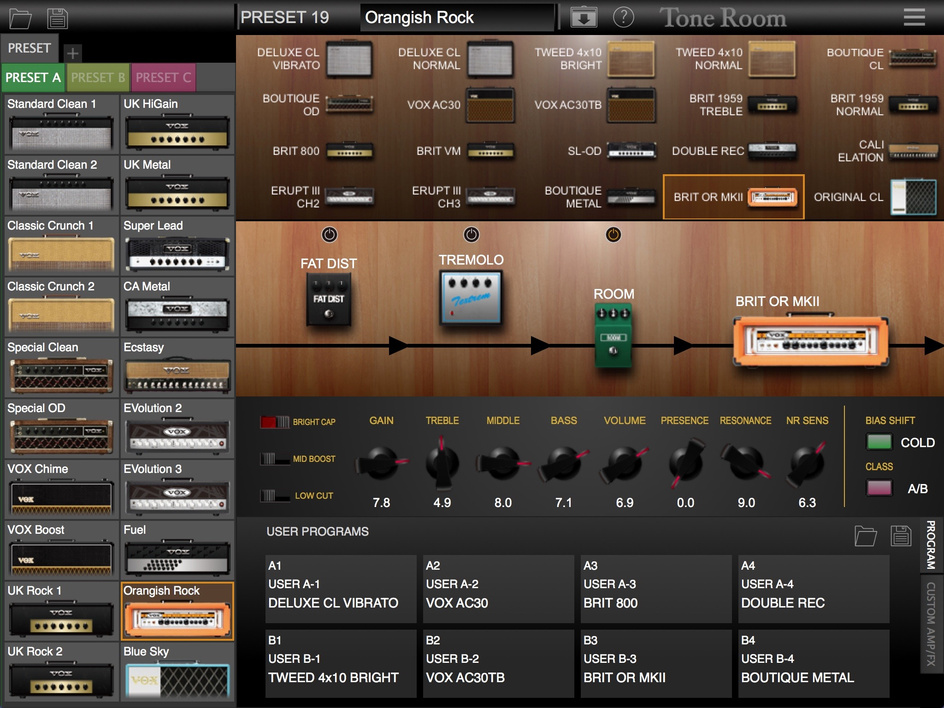Click the save disk icon in top-left toolbar

(57, 17)
